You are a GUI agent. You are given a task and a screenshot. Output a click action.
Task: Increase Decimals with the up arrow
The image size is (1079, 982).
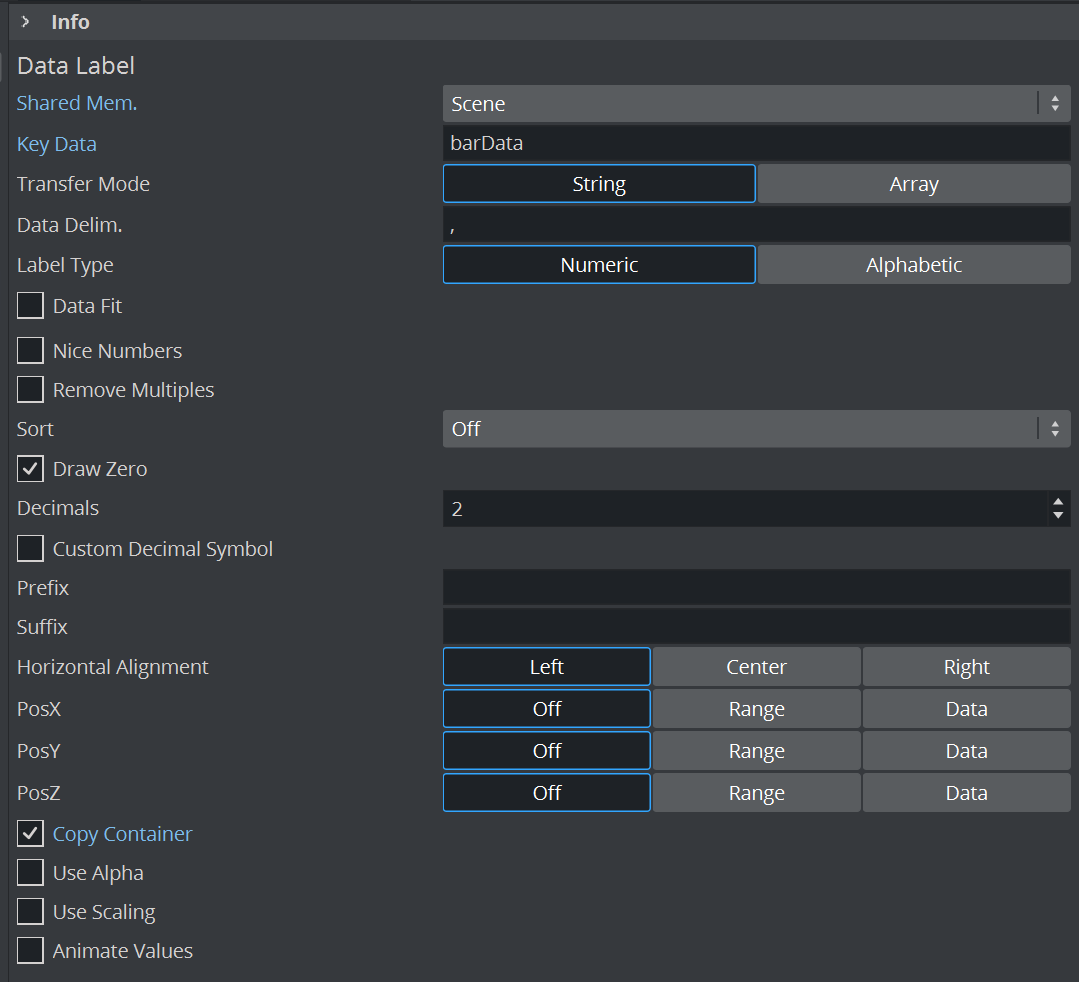click(1058, 502)
